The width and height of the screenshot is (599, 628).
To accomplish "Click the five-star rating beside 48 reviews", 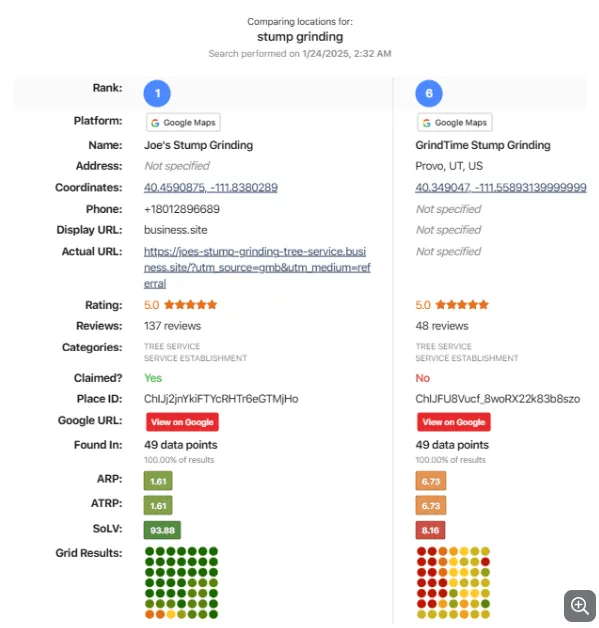I will click(462, 305).
